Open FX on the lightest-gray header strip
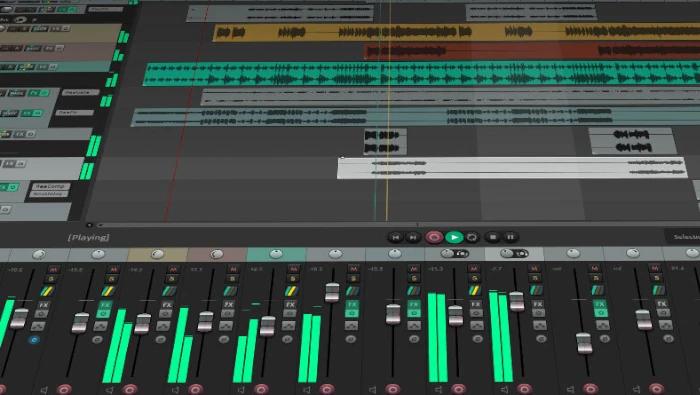700x395 pixels. pyautogui.click(x=538, y=304)
